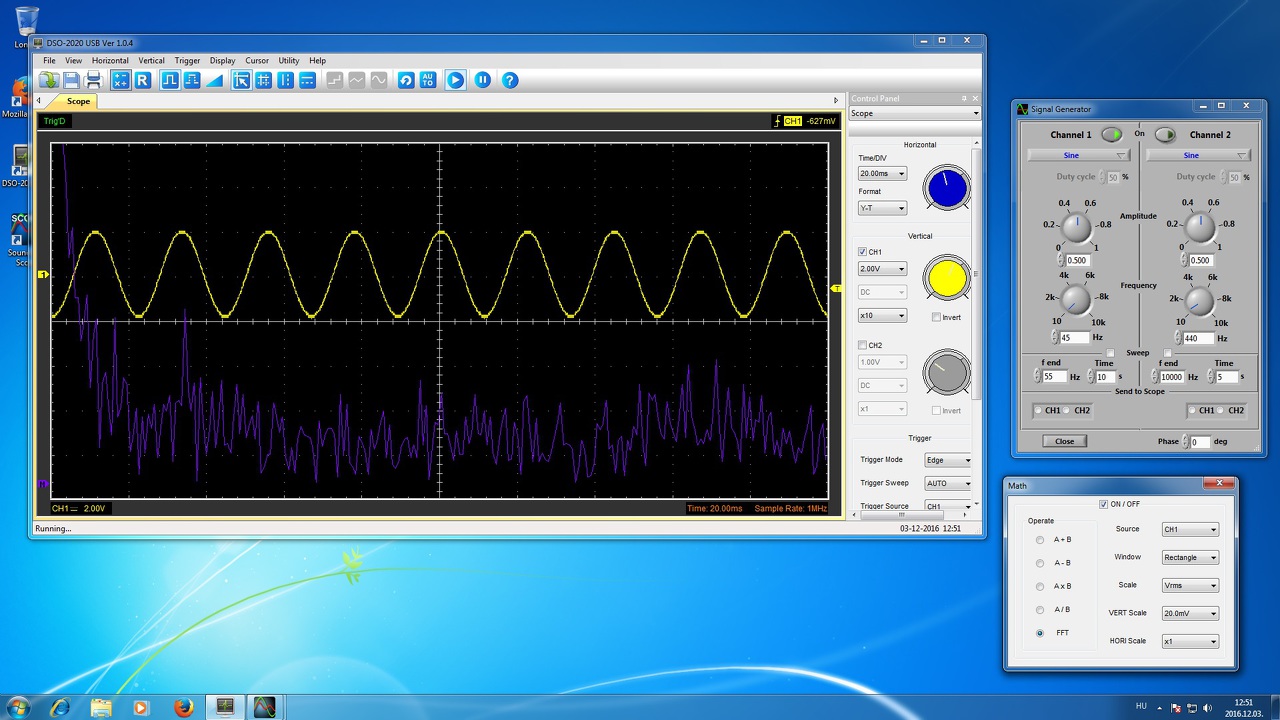This screenshot has width=1280, height=720.
Task: Toggle Signal Generator Channel 1 On switch
Action: [x=1111, y=134]
